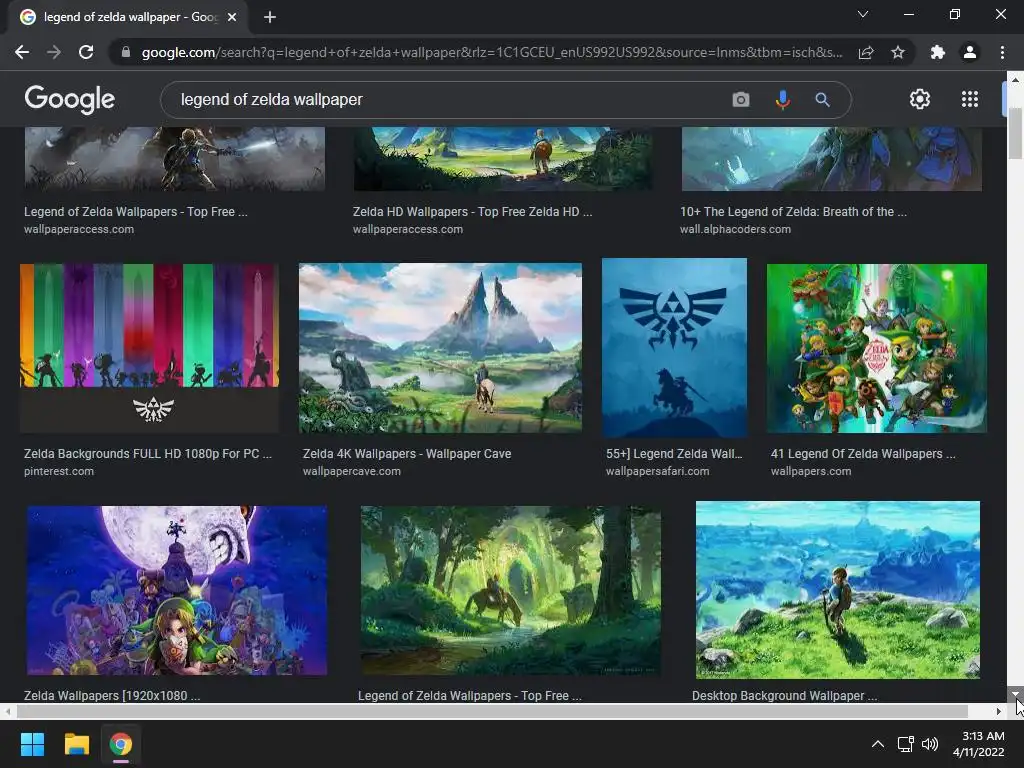Viewport: 1024px width, 768px height.
Task: Open the volume control in tray
Action: pos(930,744)
